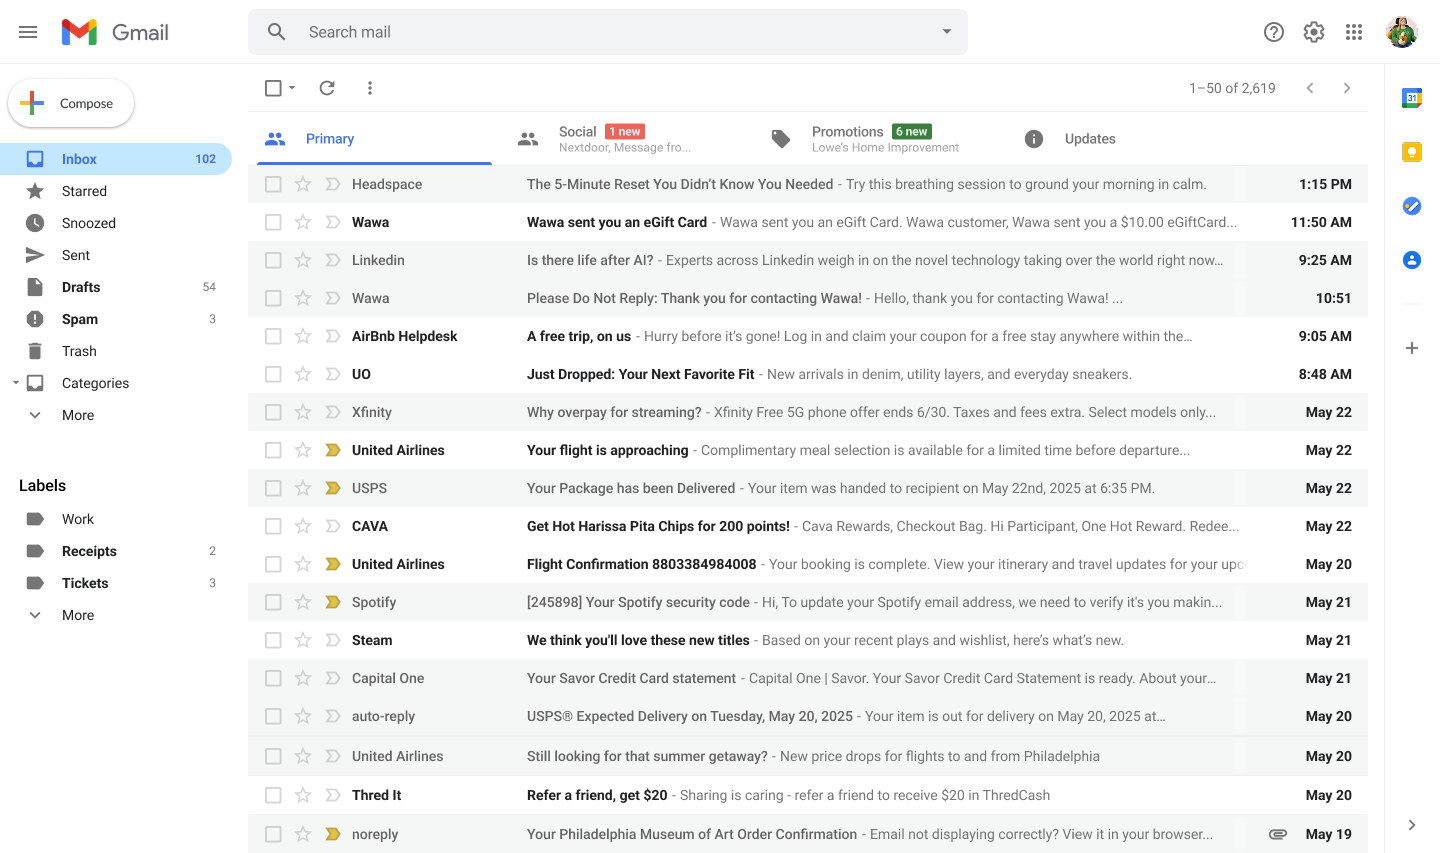Mark the AirBnb Helpdesk email as important

333,336
